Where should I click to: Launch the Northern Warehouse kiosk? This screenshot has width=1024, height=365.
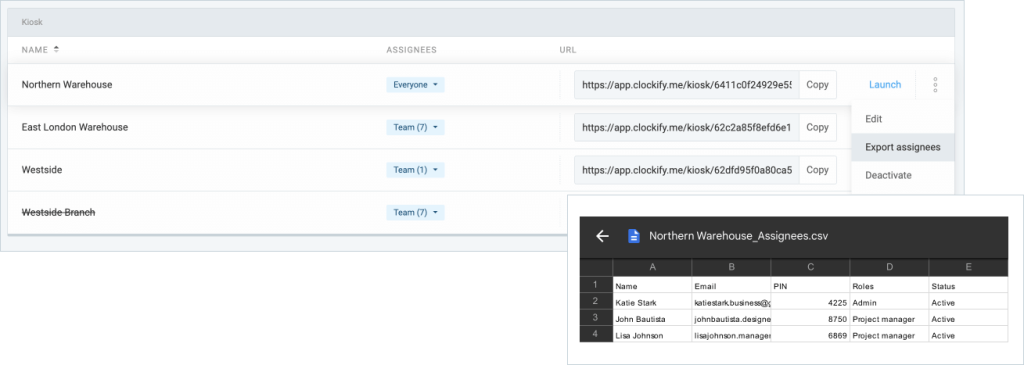(x=885, y=84)
